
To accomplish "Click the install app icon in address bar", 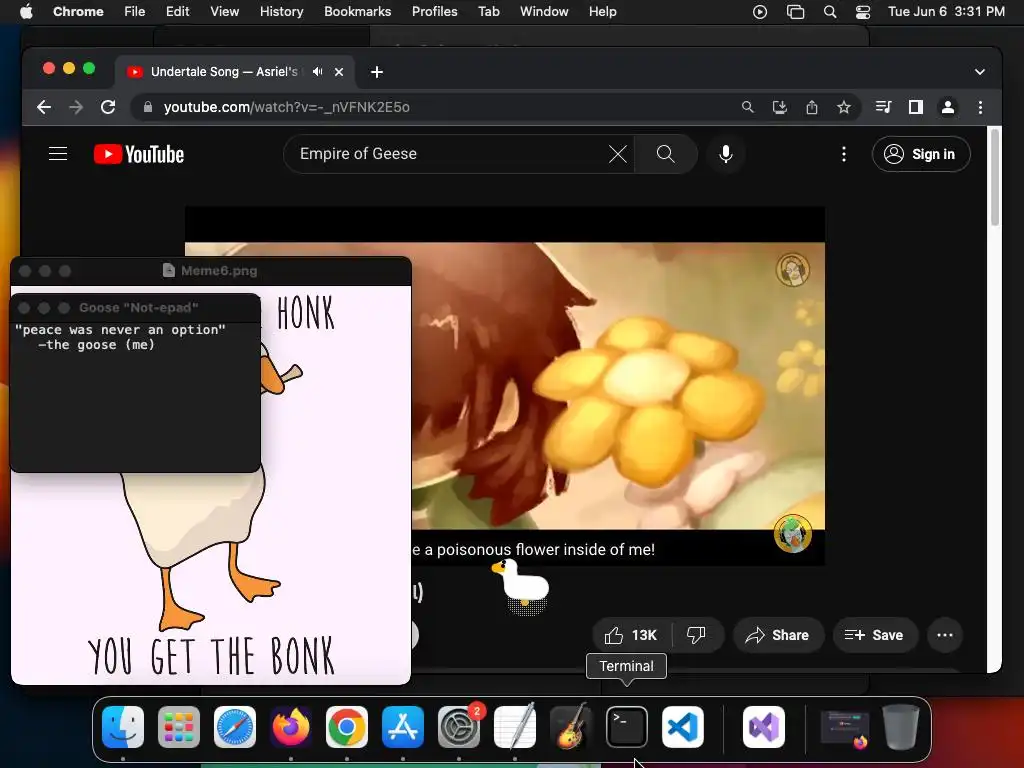I will (780, 107).
